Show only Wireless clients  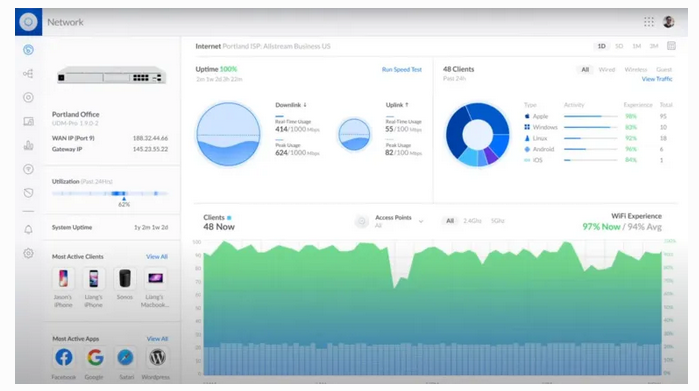click(636, 70)
